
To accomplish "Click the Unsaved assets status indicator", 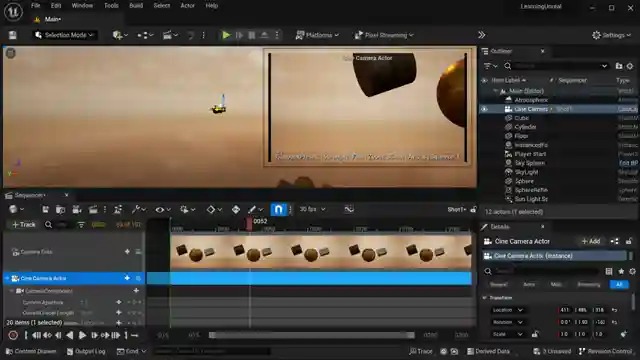I will coord(552,351).
